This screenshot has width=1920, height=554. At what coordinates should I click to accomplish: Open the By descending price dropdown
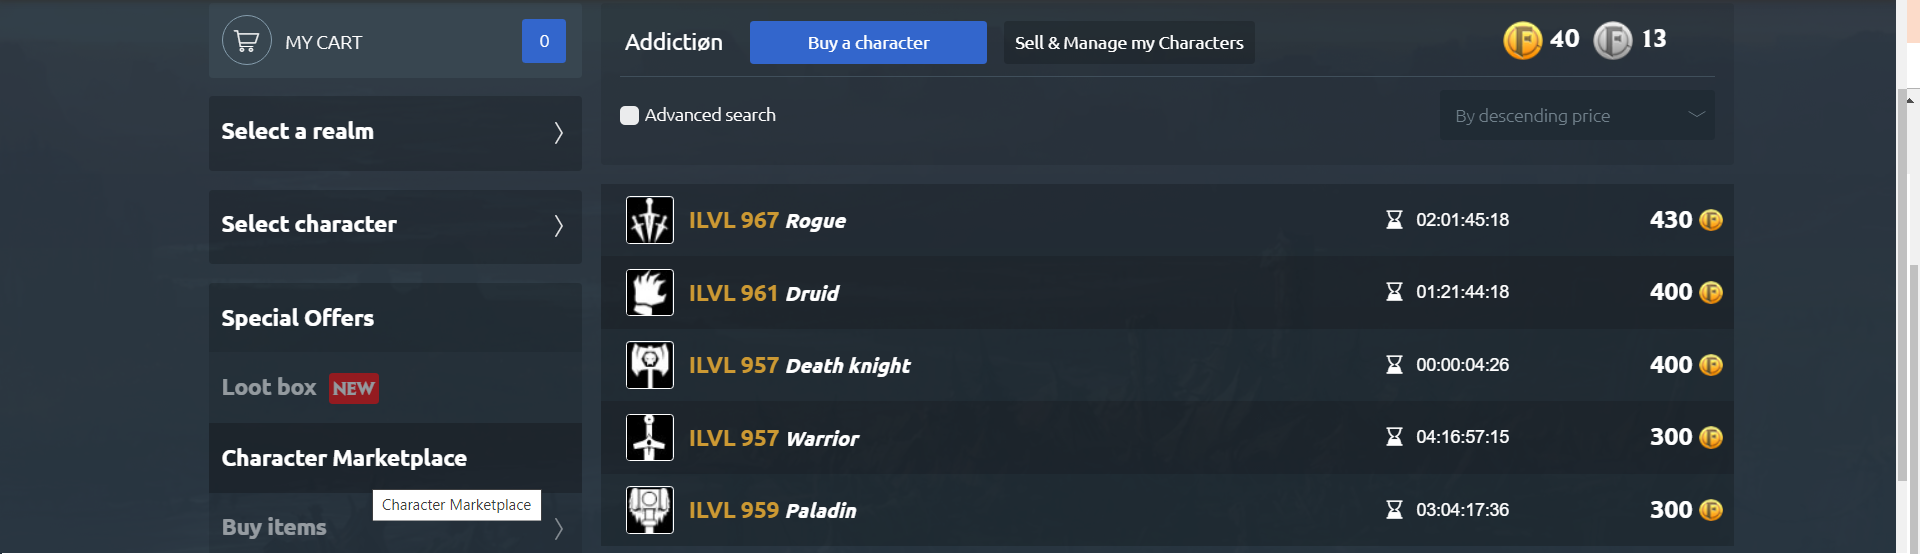coord(1576,116)
